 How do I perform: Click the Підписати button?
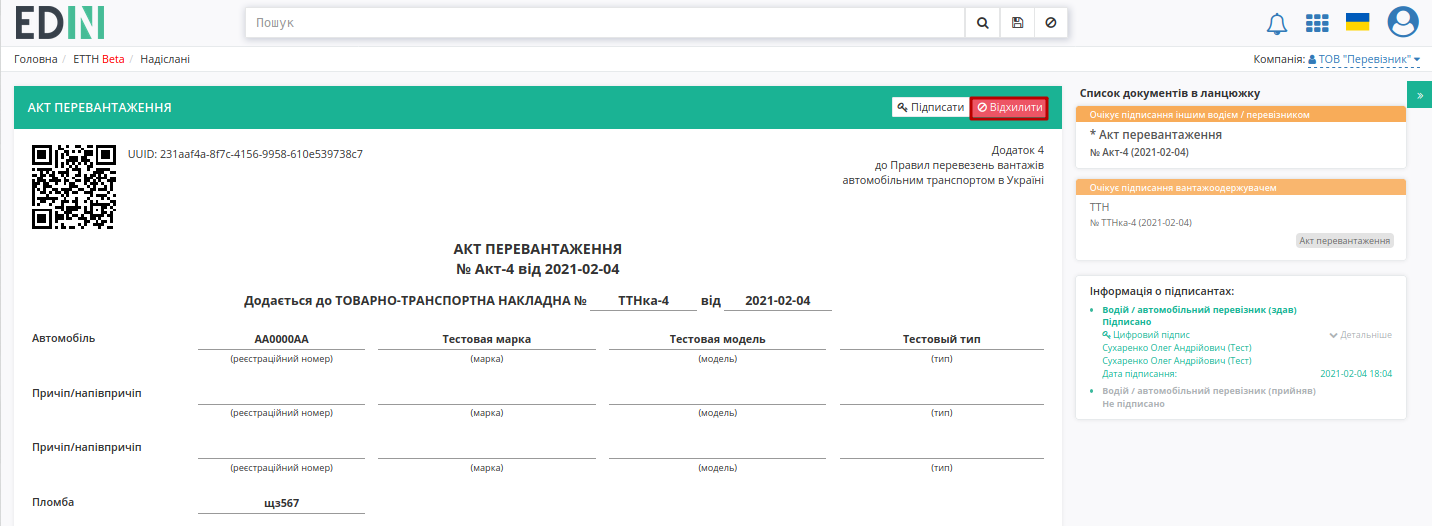tap(930, 107)
